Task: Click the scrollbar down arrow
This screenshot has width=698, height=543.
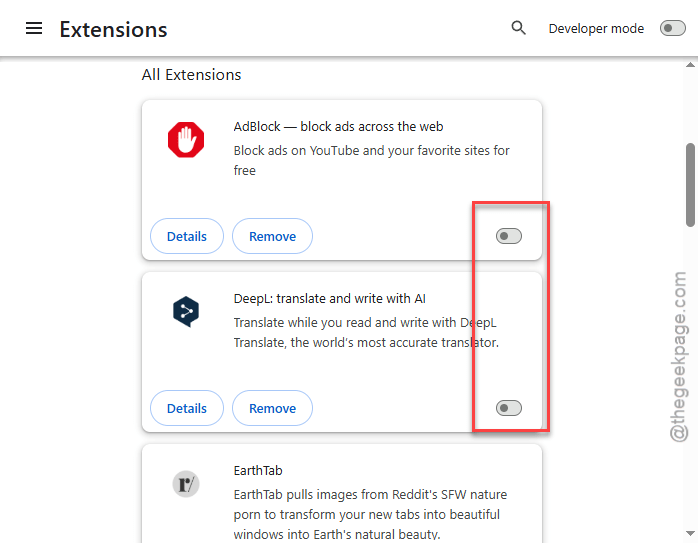Action: click(x=690, y=533)
